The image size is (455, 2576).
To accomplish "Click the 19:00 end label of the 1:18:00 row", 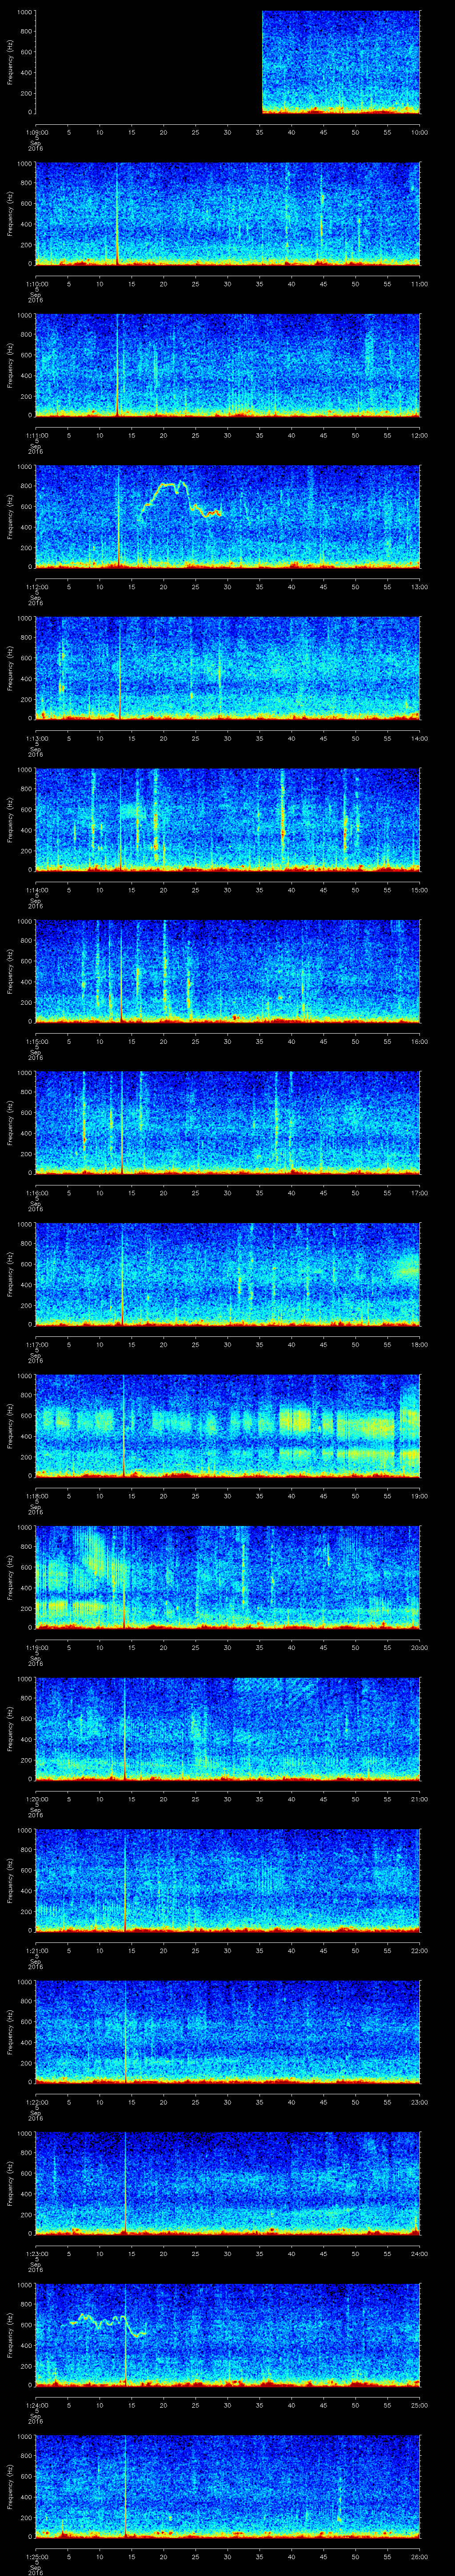I will [x=419, y=1496].
